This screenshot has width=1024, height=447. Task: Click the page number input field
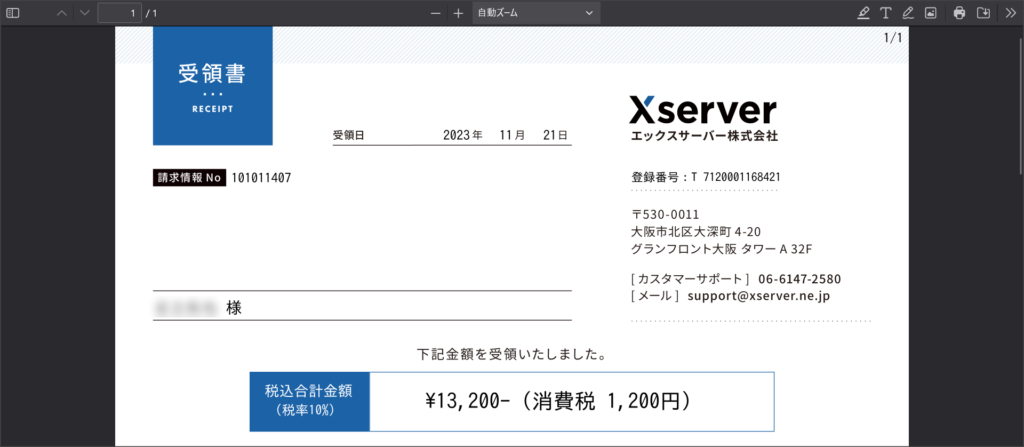coord(120,13)
